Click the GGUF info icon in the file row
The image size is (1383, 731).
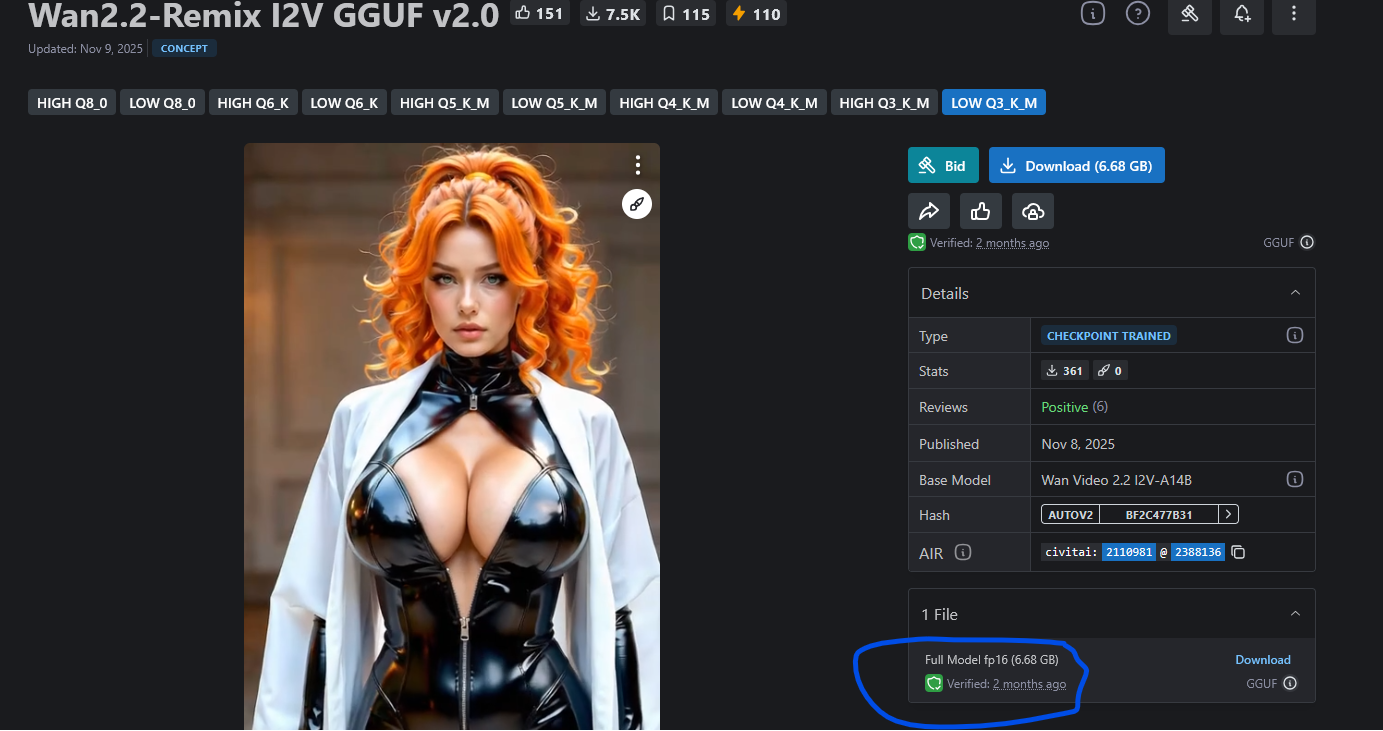1290,684
